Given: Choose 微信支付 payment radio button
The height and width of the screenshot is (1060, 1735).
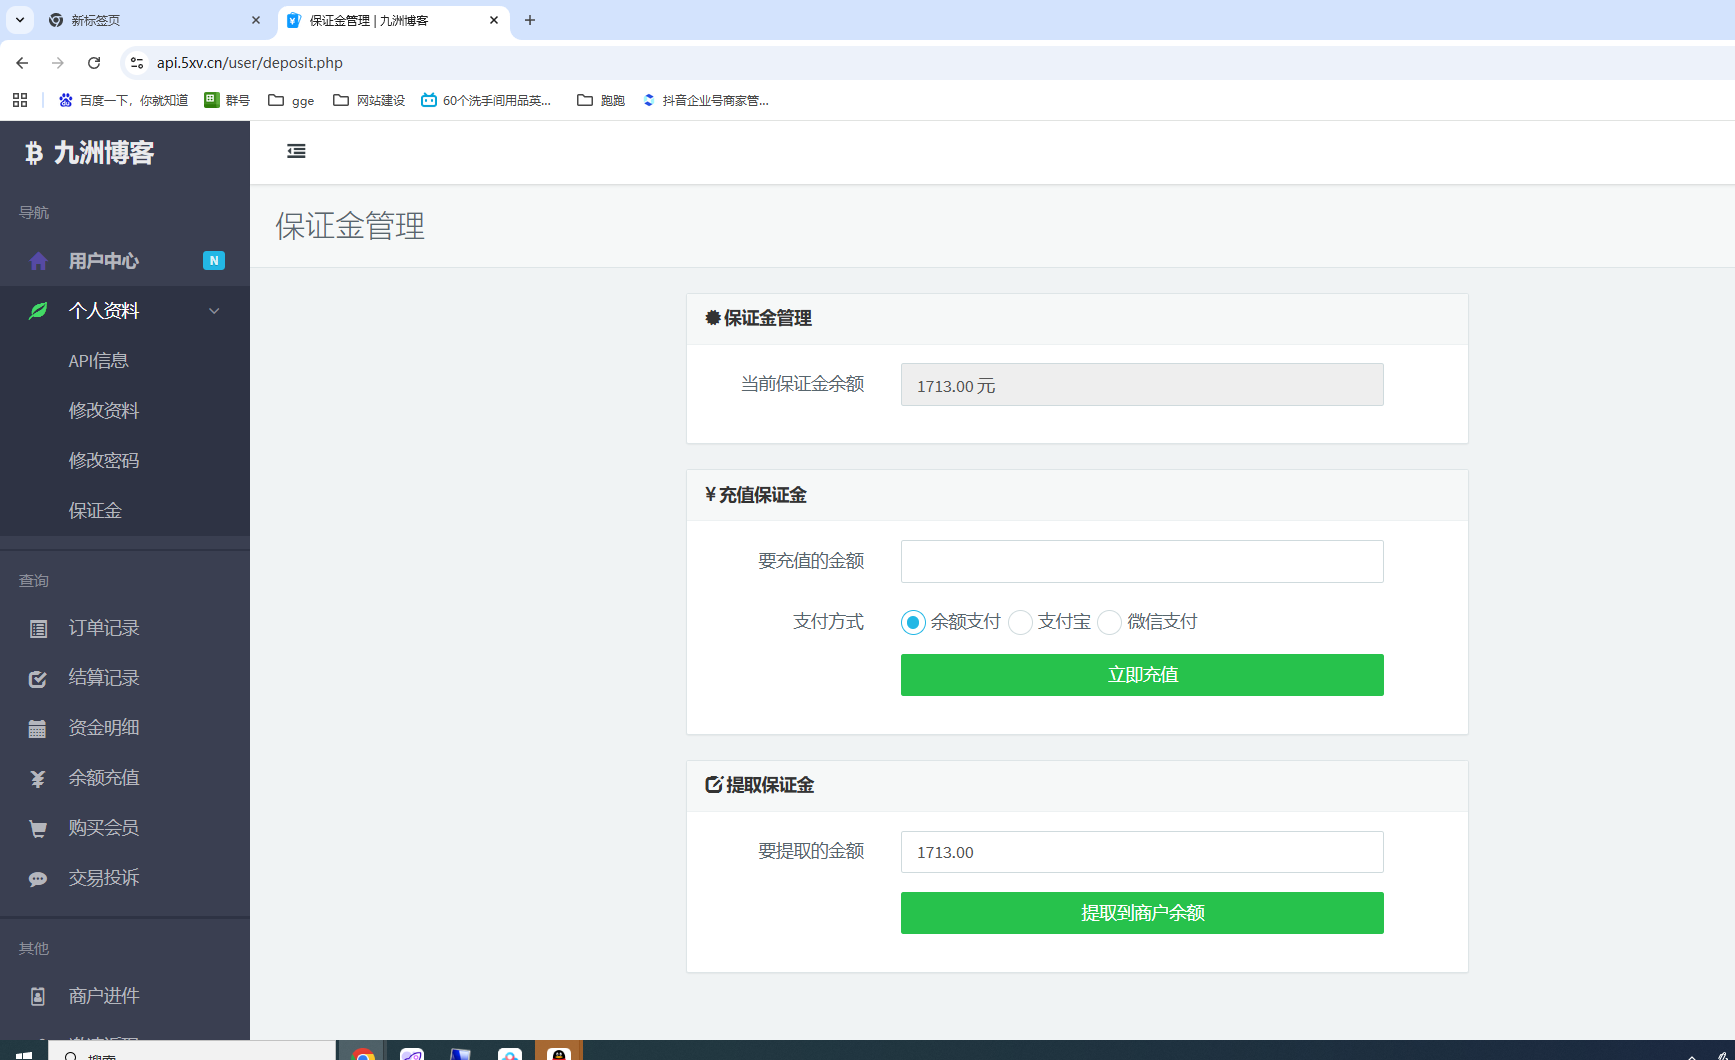Looking at the screenshot, I should tap(1109, 622).
